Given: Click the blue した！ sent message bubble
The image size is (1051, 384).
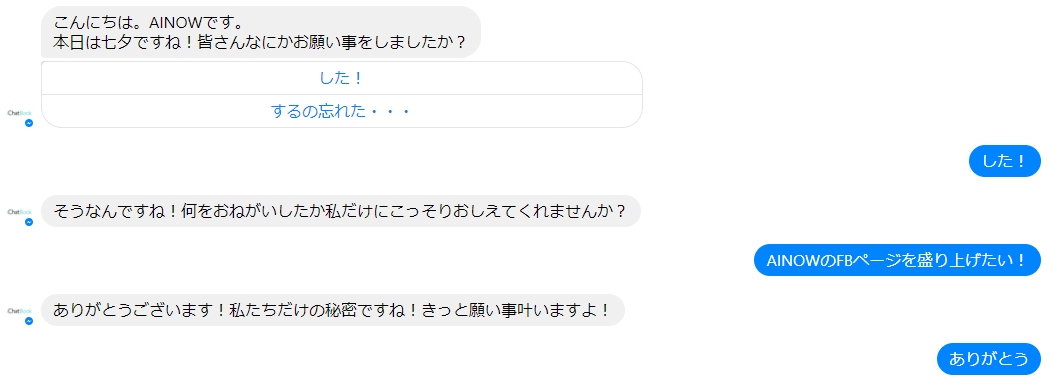Looking at the screenshot, I should click(x=1004, y=161).
